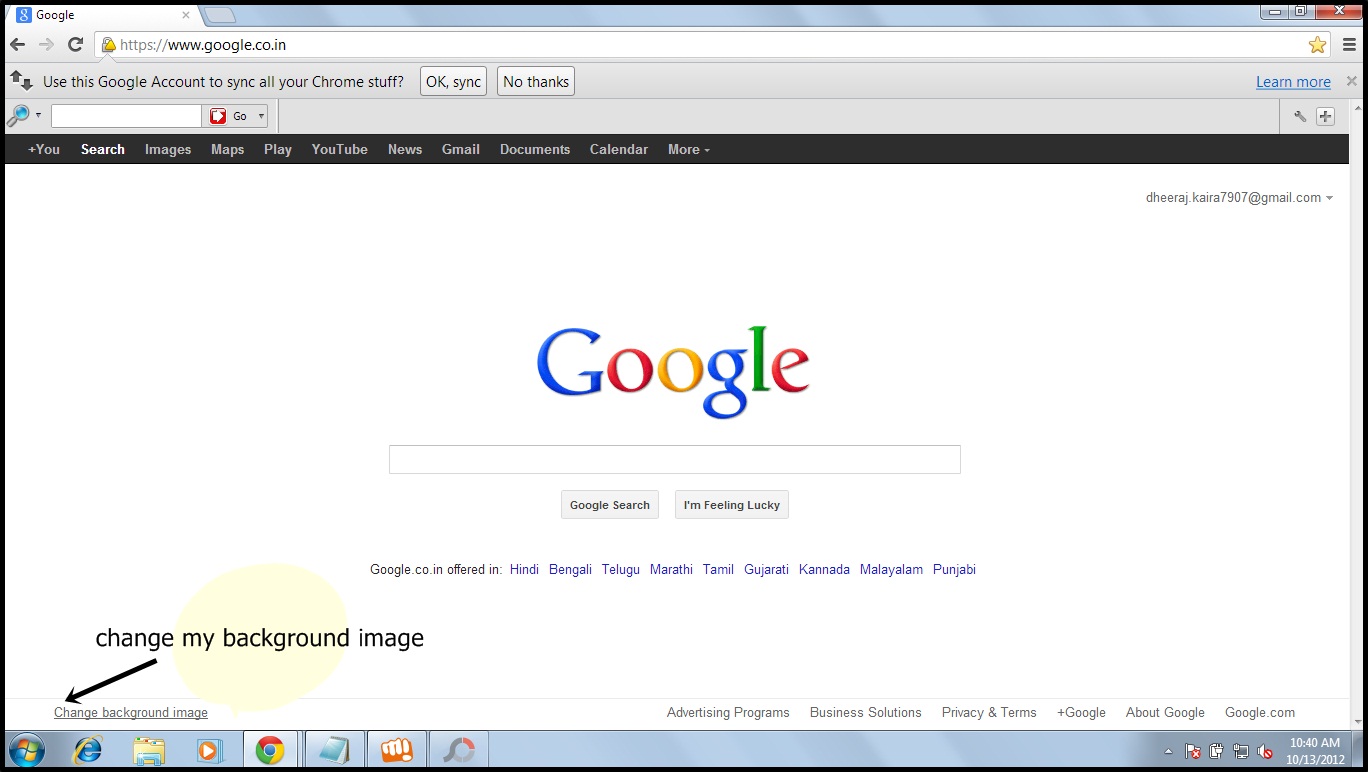
Task: Click the Change background image link
Action: [131, 713]
